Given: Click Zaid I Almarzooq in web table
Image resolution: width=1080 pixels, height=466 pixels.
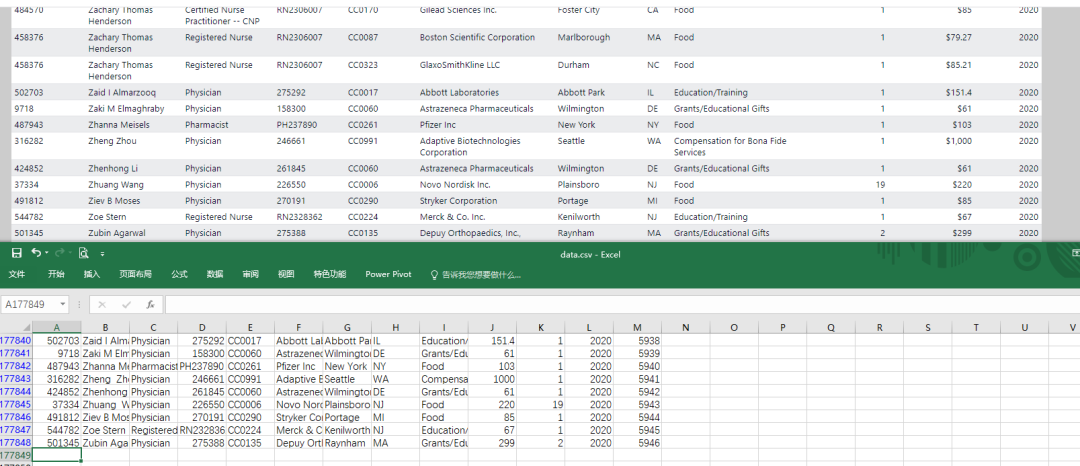Looking at the screenshot, I should 122,92.
